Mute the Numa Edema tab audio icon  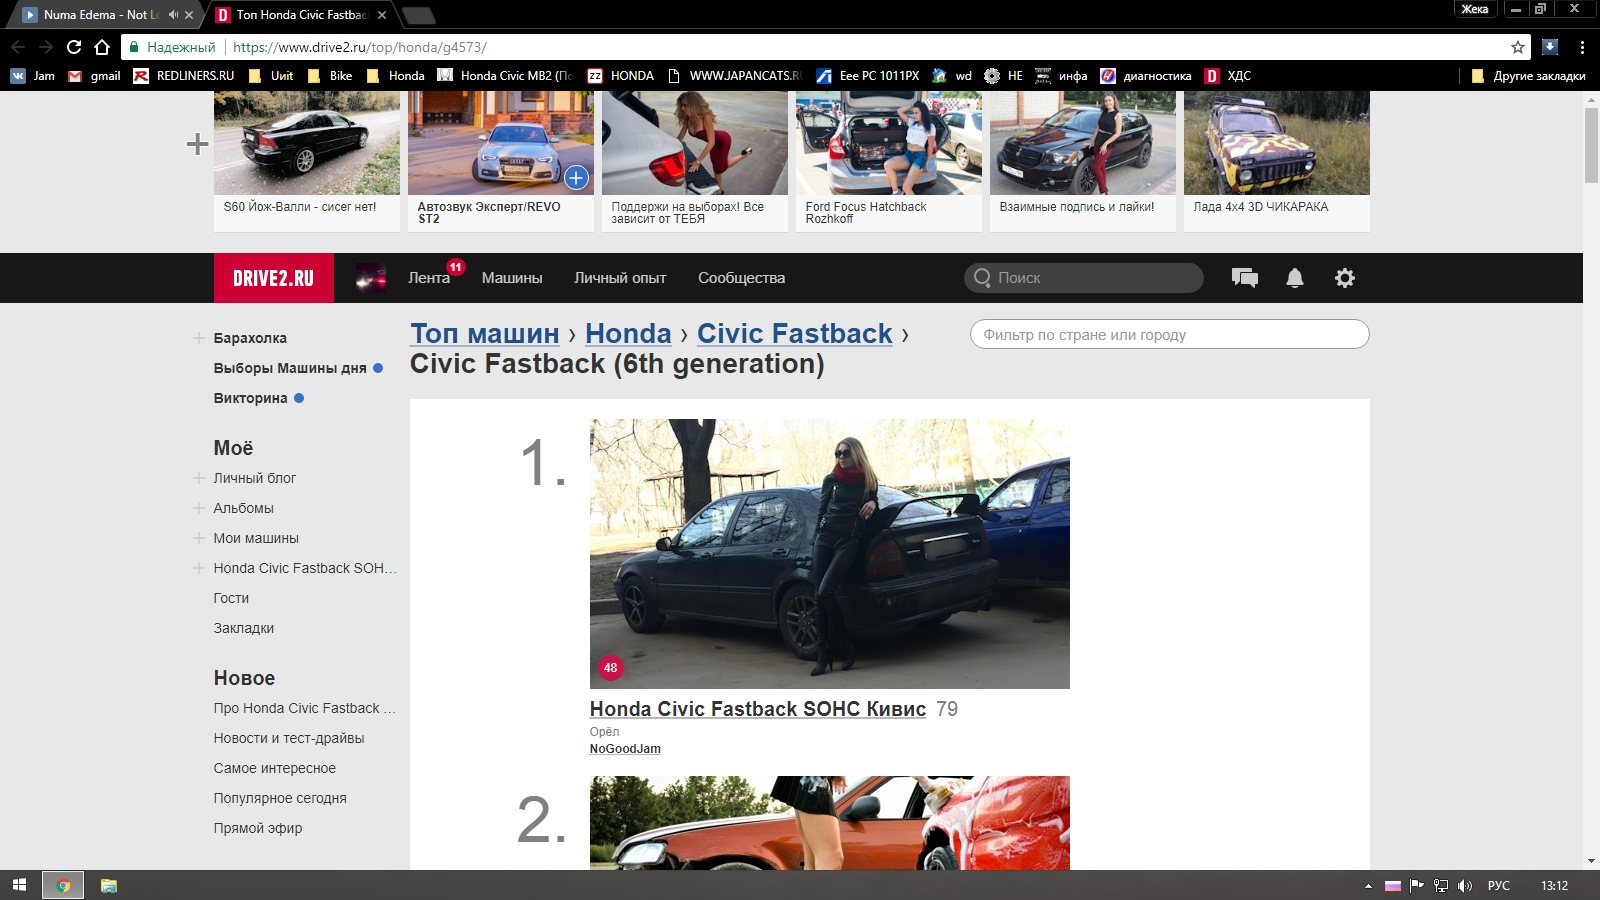coord(173,15)
